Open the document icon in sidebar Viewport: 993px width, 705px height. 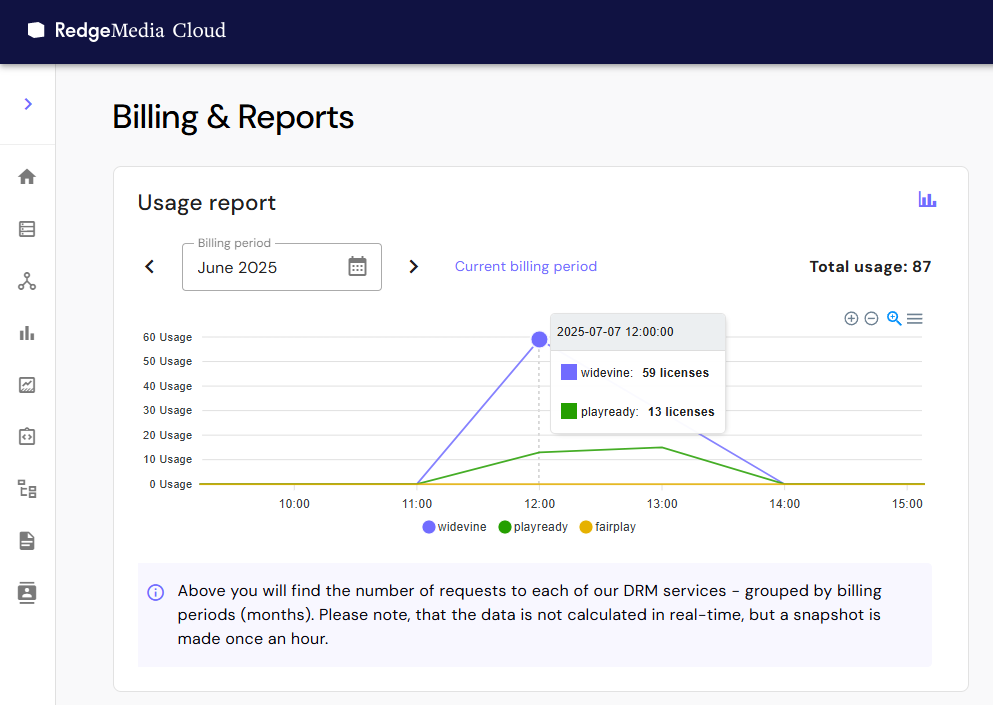pyautogui.click(x=27, y=541)
